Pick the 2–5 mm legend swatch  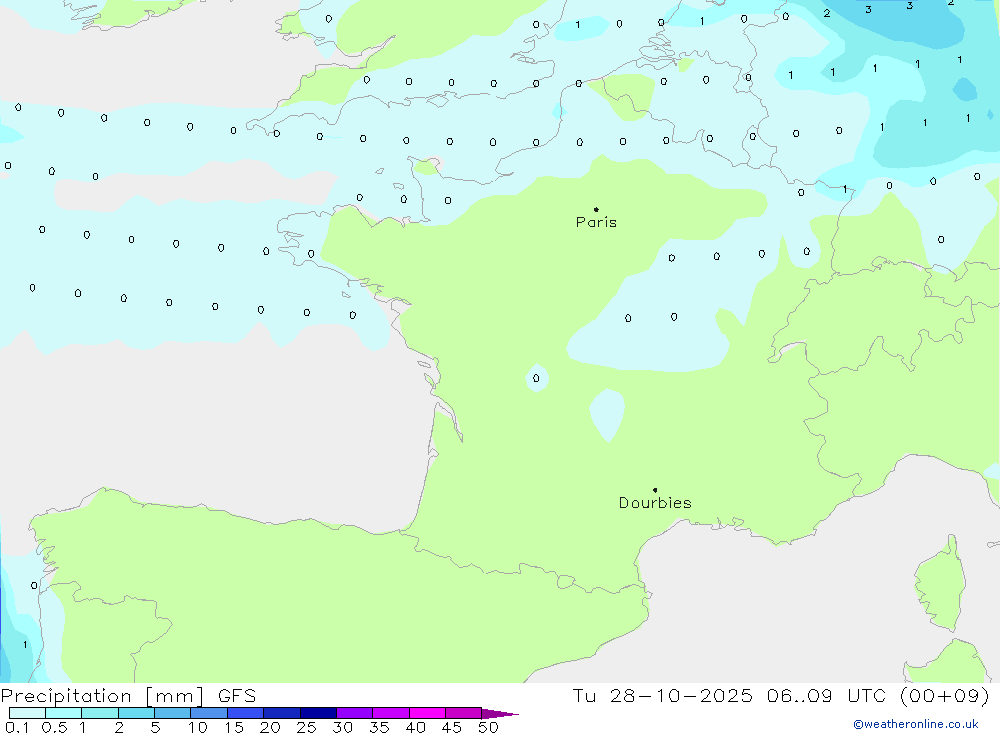tap(136, 713)
